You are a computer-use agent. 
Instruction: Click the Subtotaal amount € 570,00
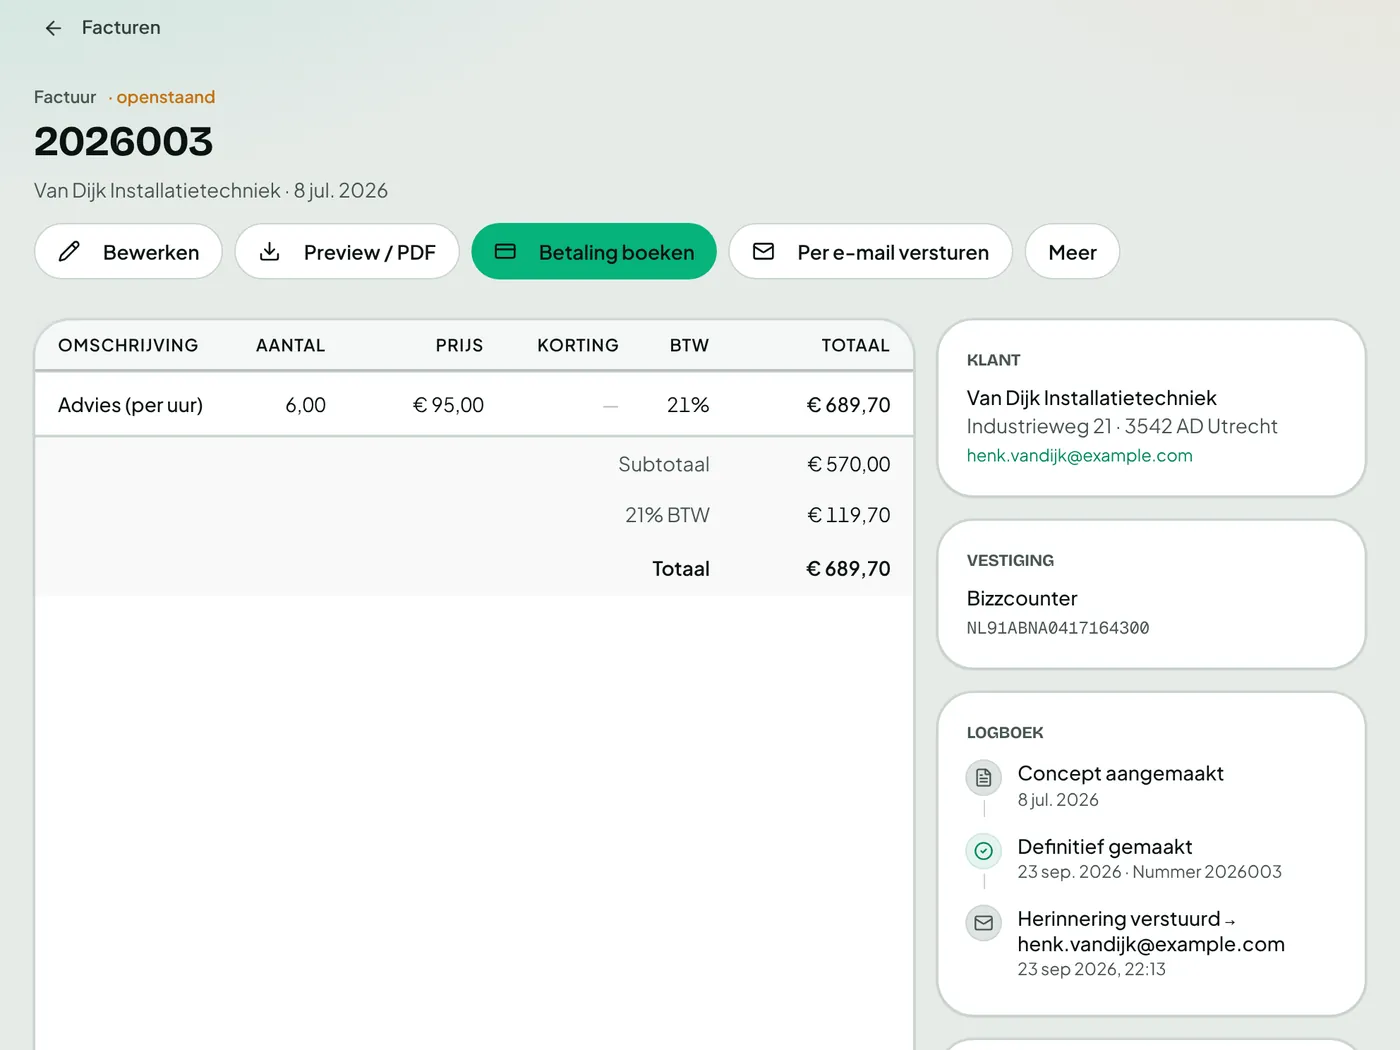[848, 464]
